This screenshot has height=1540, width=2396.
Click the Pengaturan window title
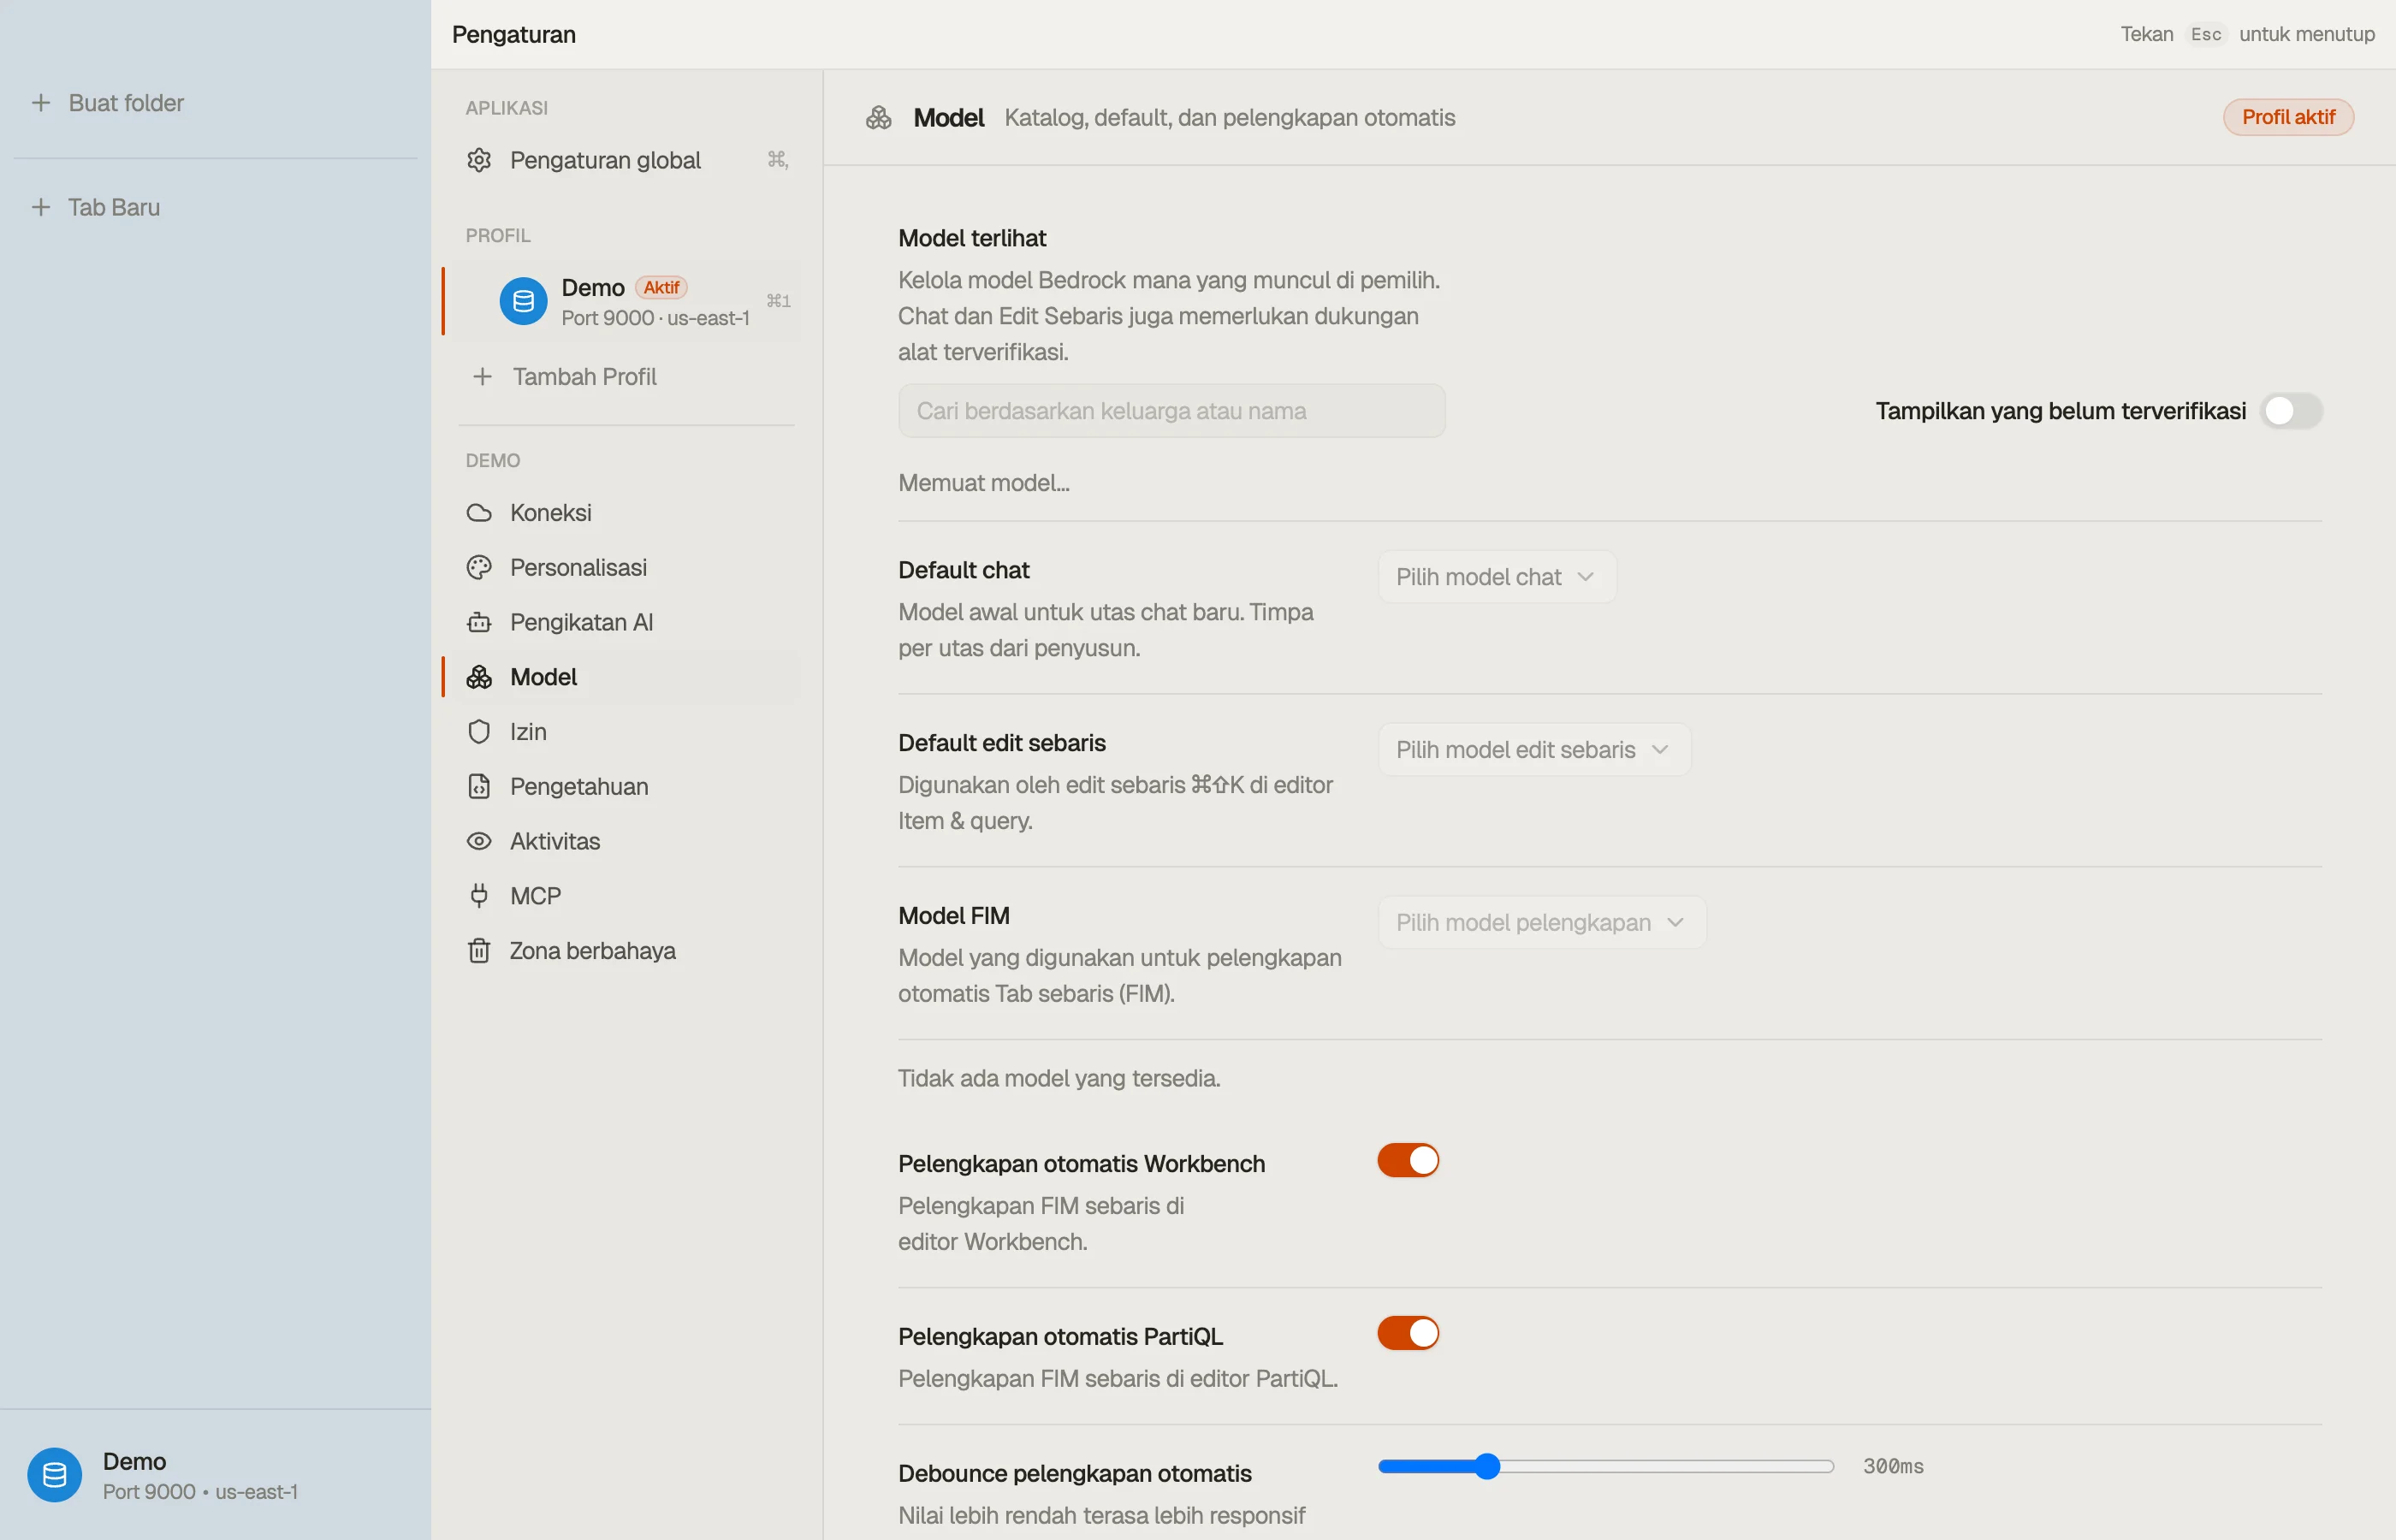pos(514,35)
